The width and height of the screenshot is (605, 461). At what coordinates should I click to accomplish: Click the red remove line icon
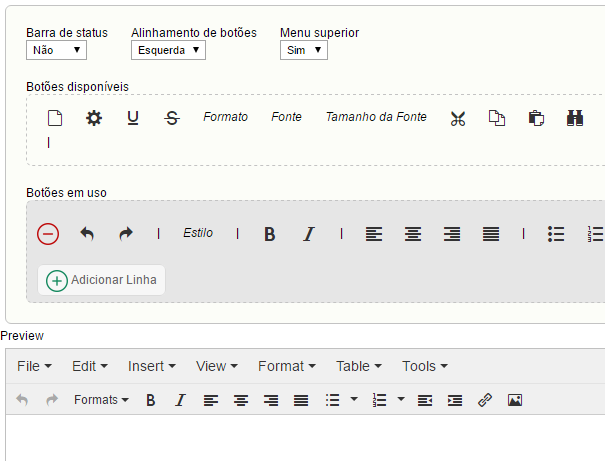point(48,234)
